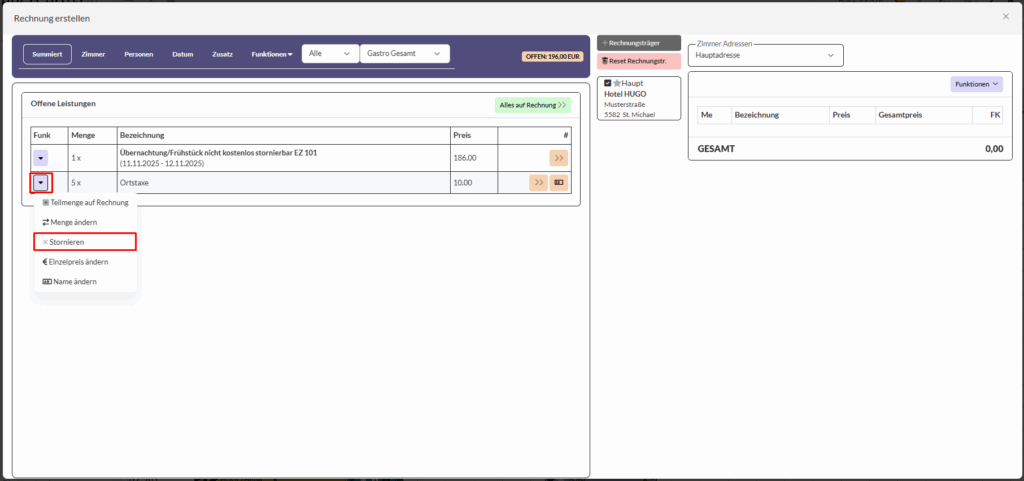
Task: Click the card icon in Ortstaxe row
Action: (x=559, y=183)
